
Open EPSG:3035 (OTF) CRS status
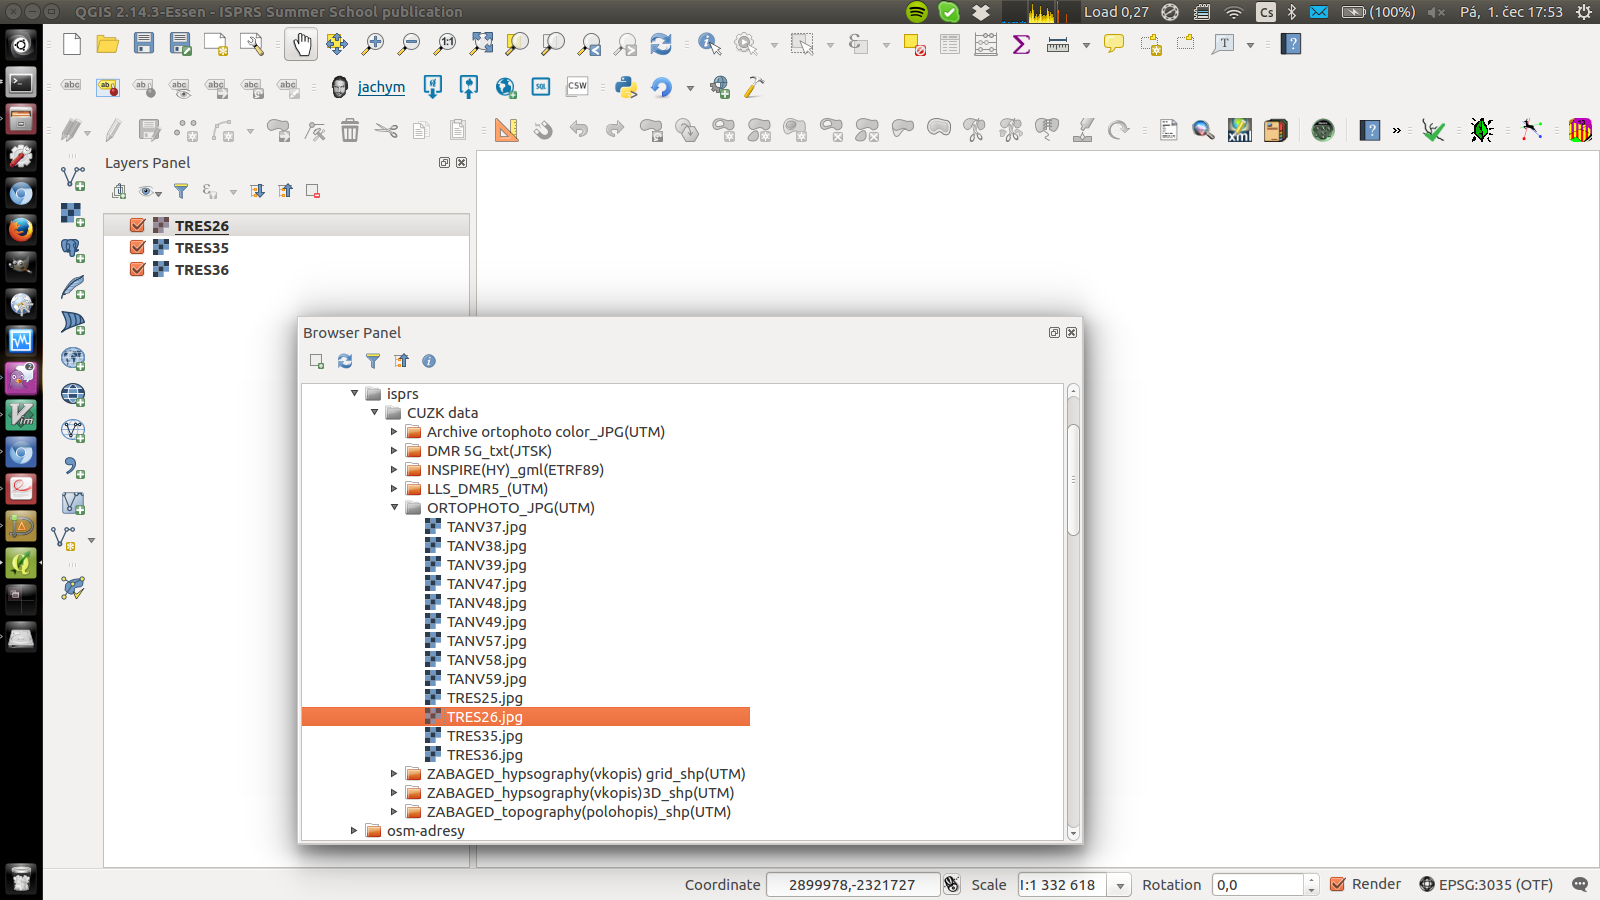pos(1486,884)
